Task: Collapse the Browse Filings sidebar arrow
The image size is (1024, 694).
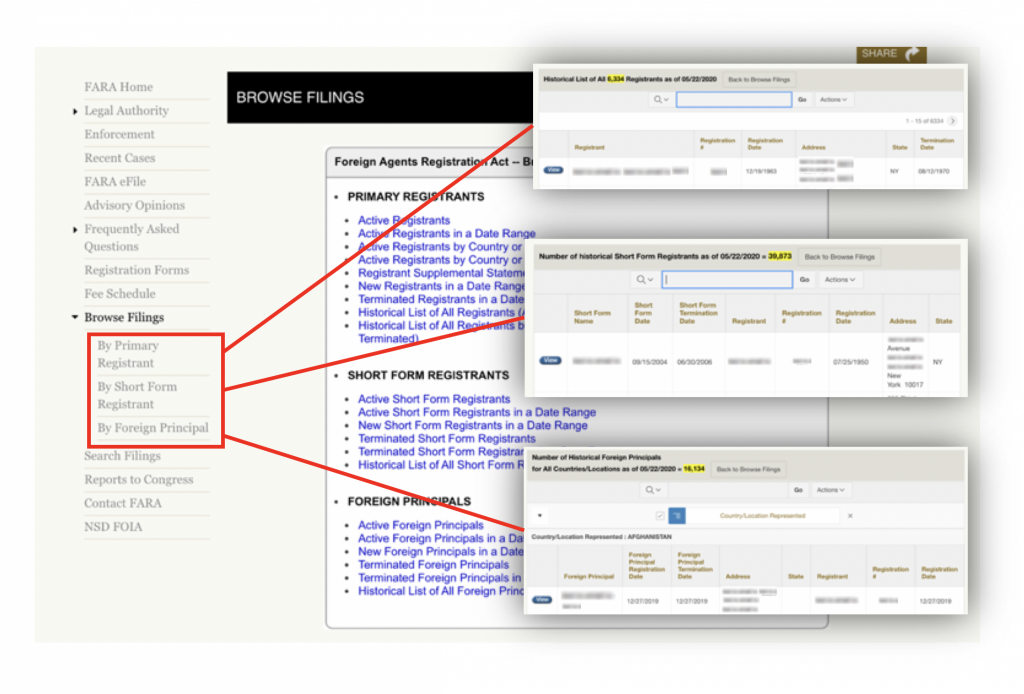Action: click(75, 317)
